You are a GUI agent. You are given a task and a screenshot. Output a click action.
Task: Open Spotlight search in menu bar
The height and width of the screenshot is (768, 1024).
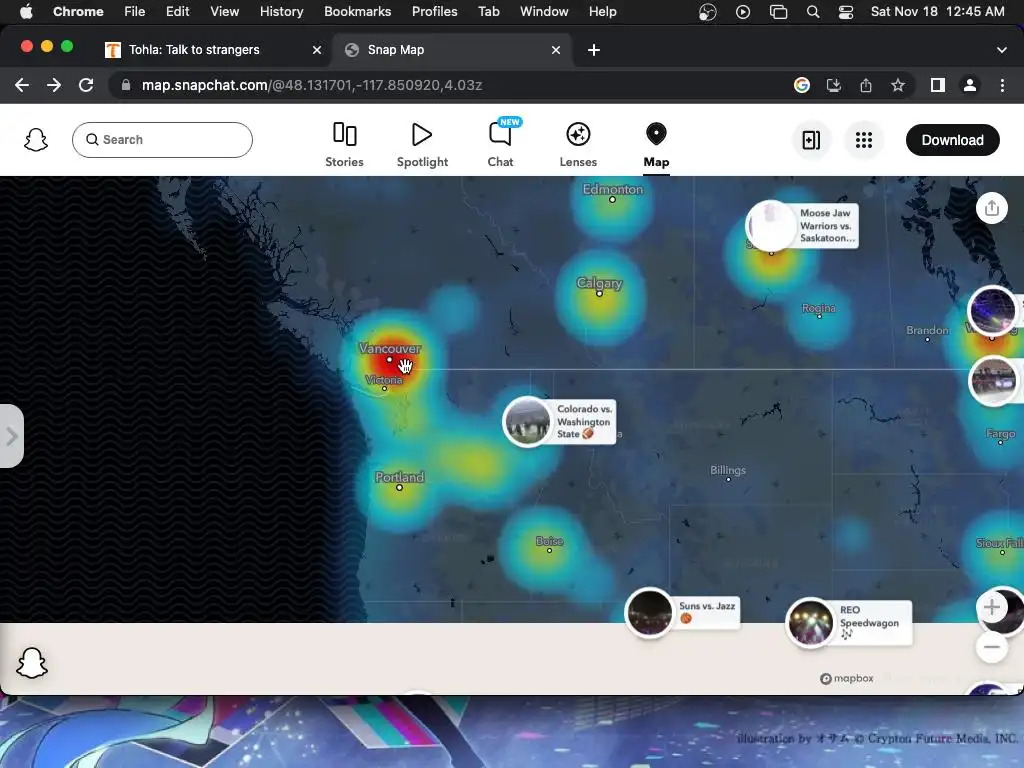(812, 12)
